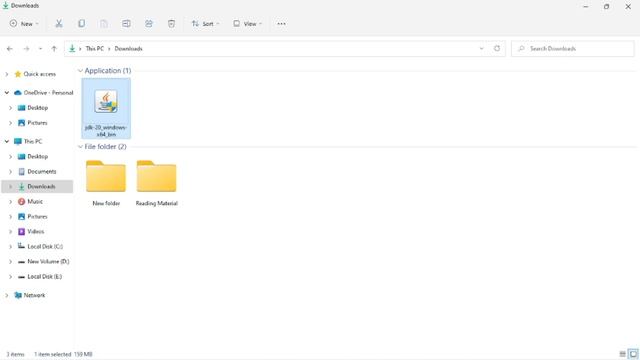Click This PC in the address bar
Screen dimensions: 640x360
pyautogui.click(x=95, y=49)
